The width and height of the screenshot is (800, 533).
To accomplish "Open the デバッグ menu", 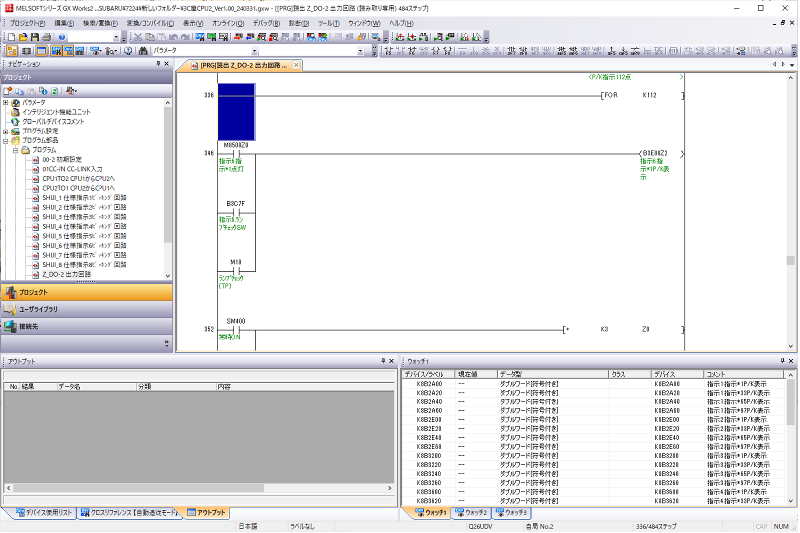I will click(265, 22).
